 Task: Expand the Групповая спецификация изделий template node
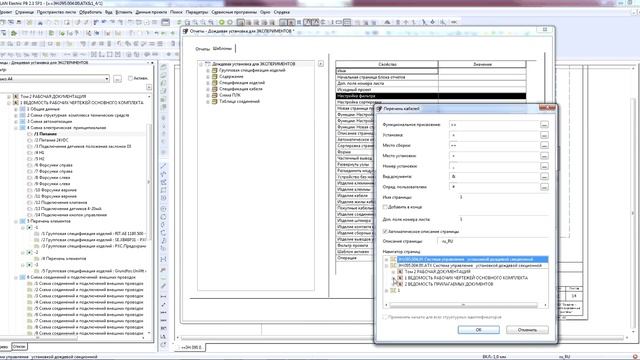point(208,70)
